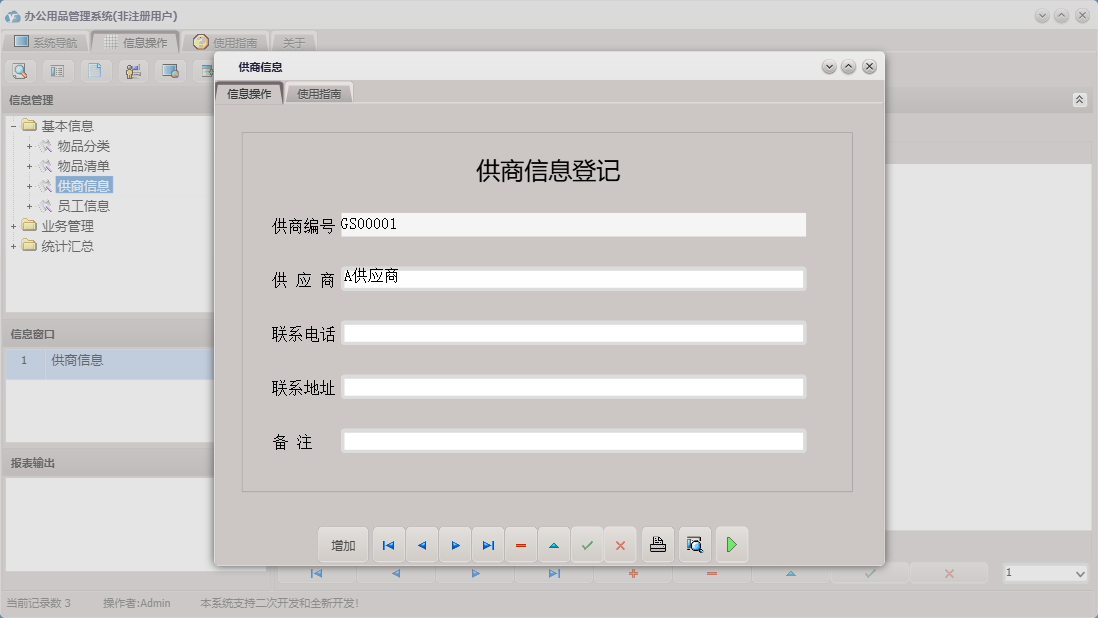The image size is (1098, 618).
Task: Click the green run arrow in the dialog
Action: point(731,544)
